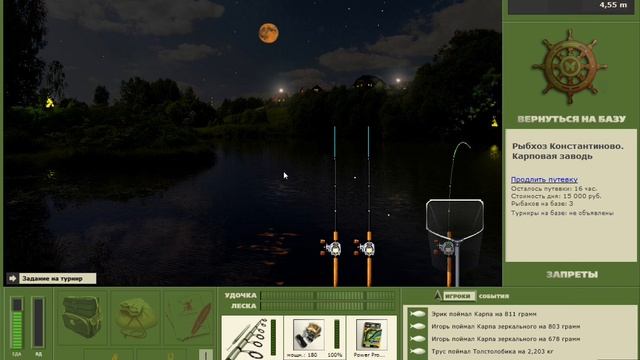Click the depth reading '4,55 m'
The height and width of the screenshot is (360, 640).
click(613, 5)
